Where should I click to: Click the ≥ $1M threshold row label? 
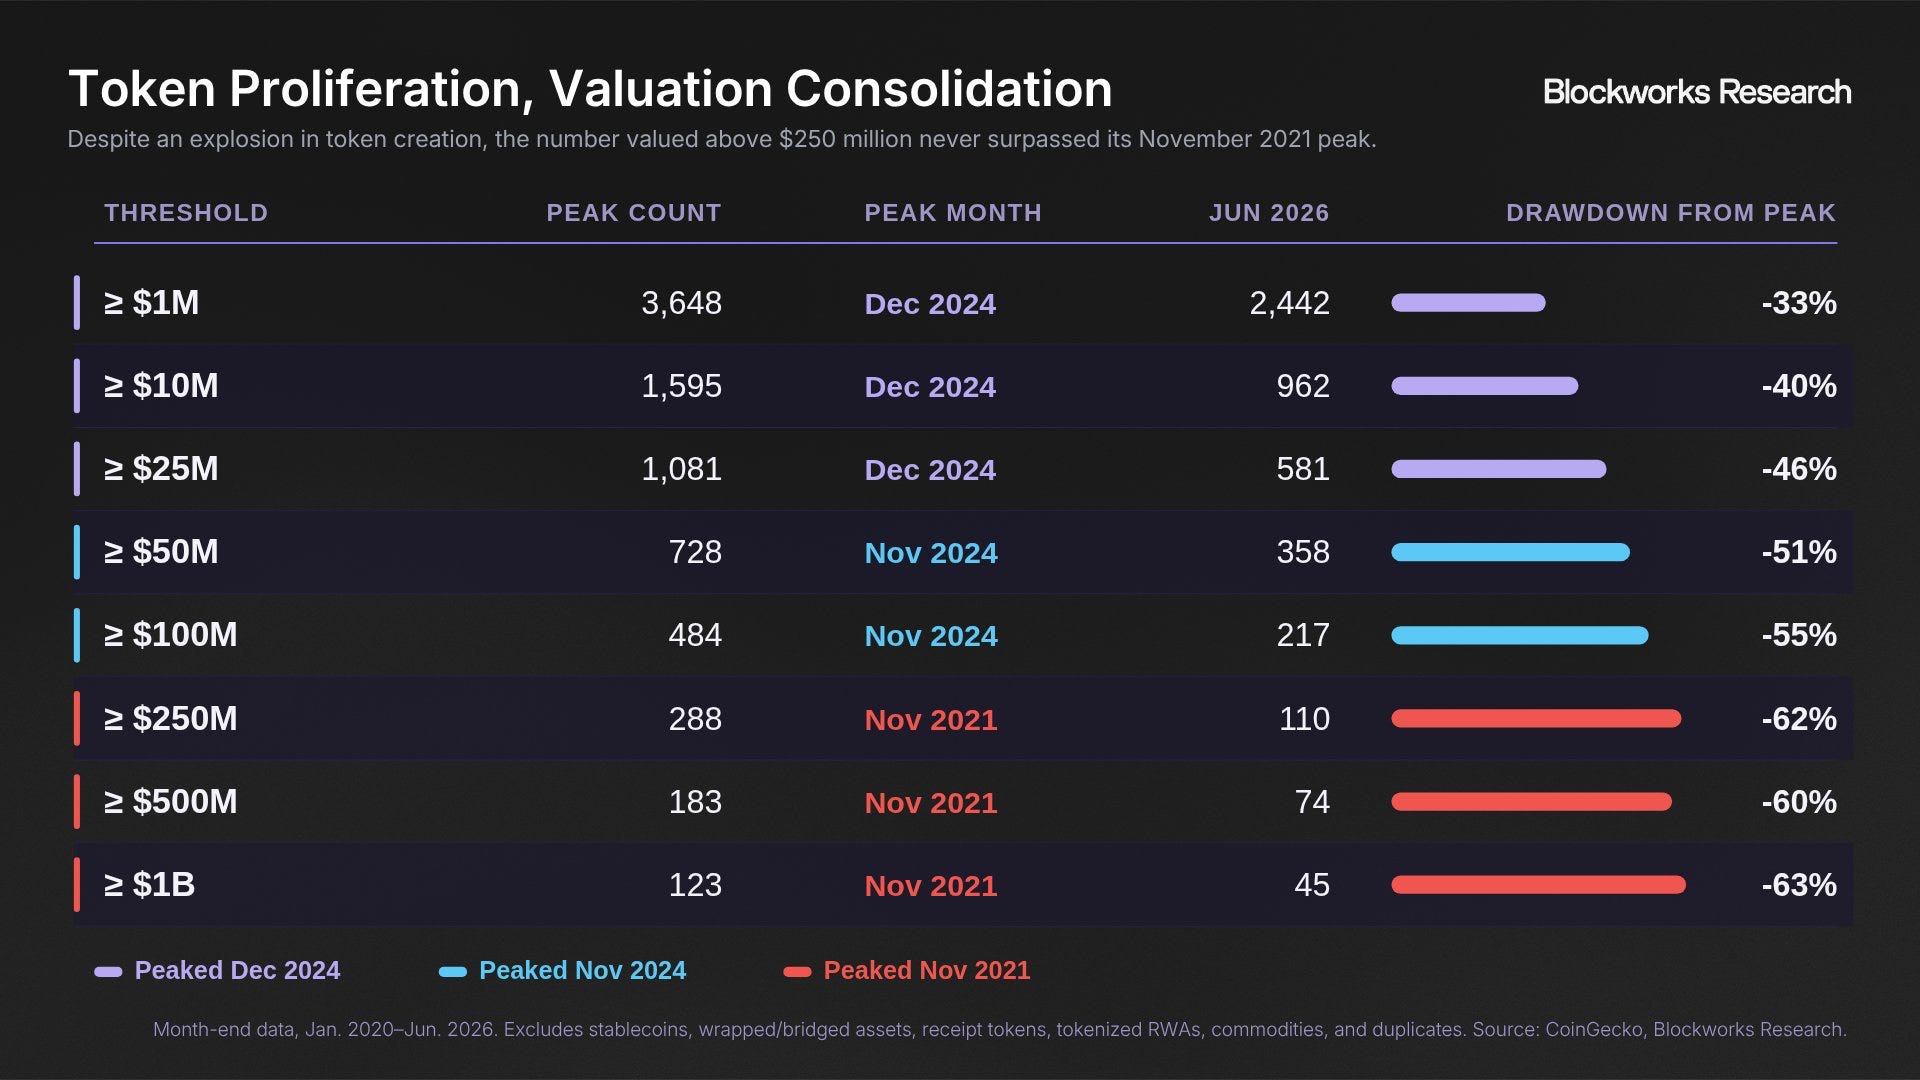(x=152, y=303)
